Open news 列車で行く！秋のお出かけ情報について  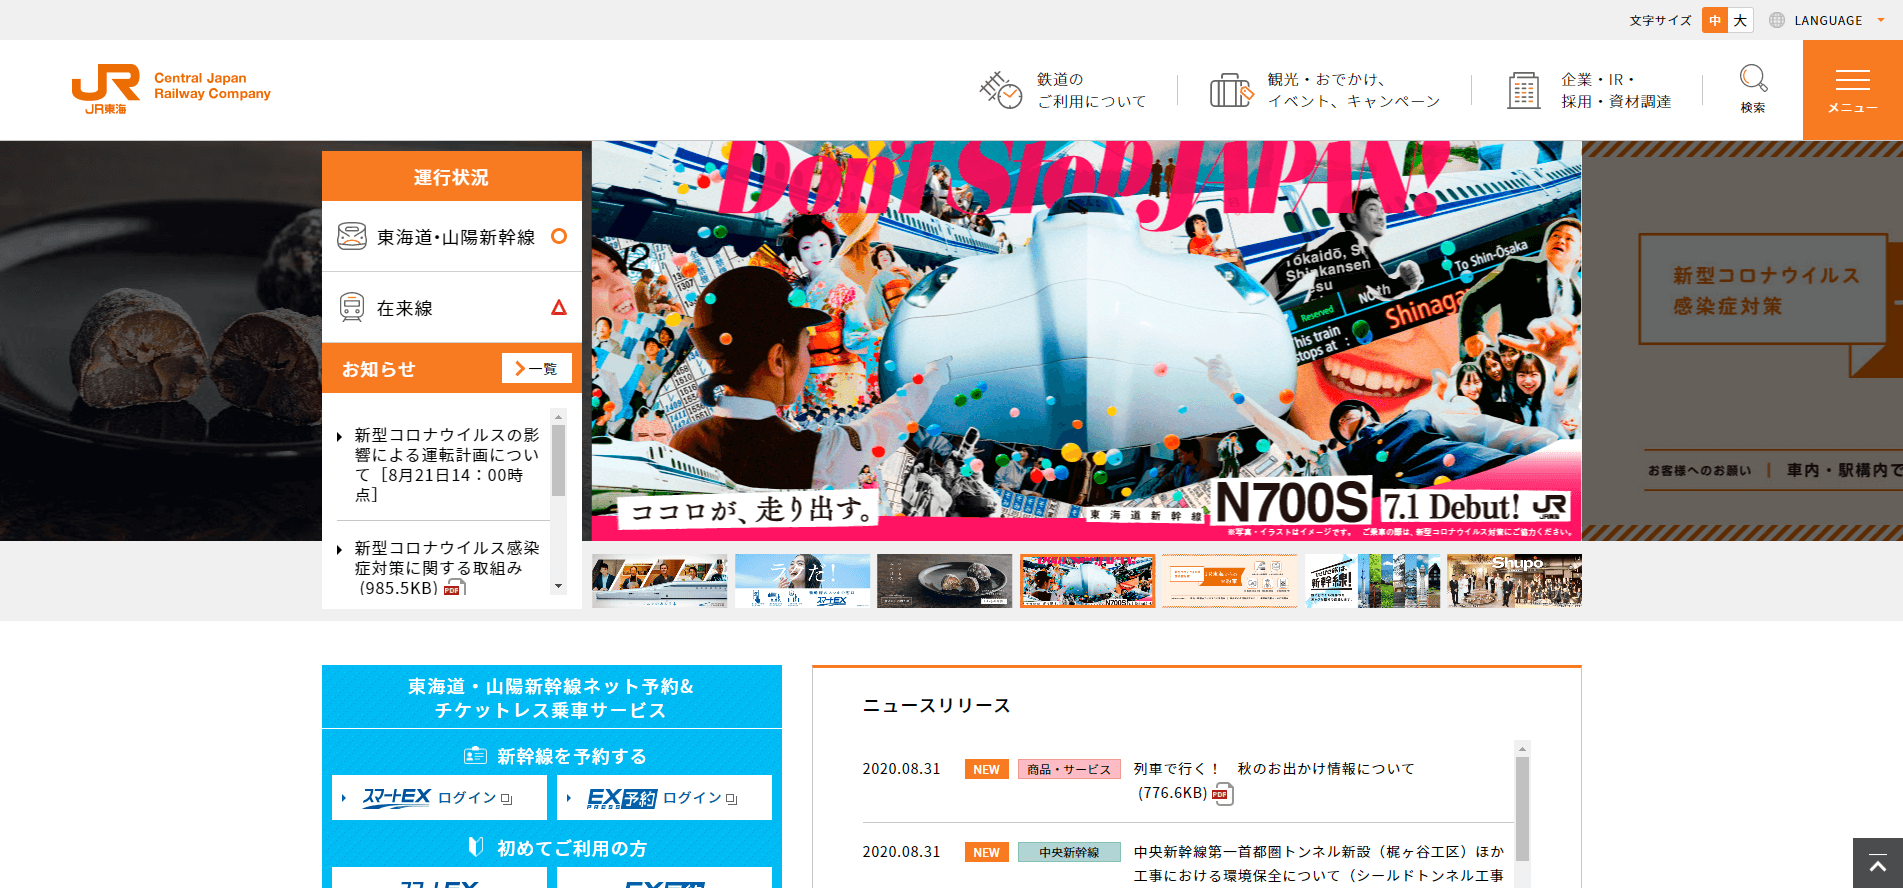(1274, 769)
